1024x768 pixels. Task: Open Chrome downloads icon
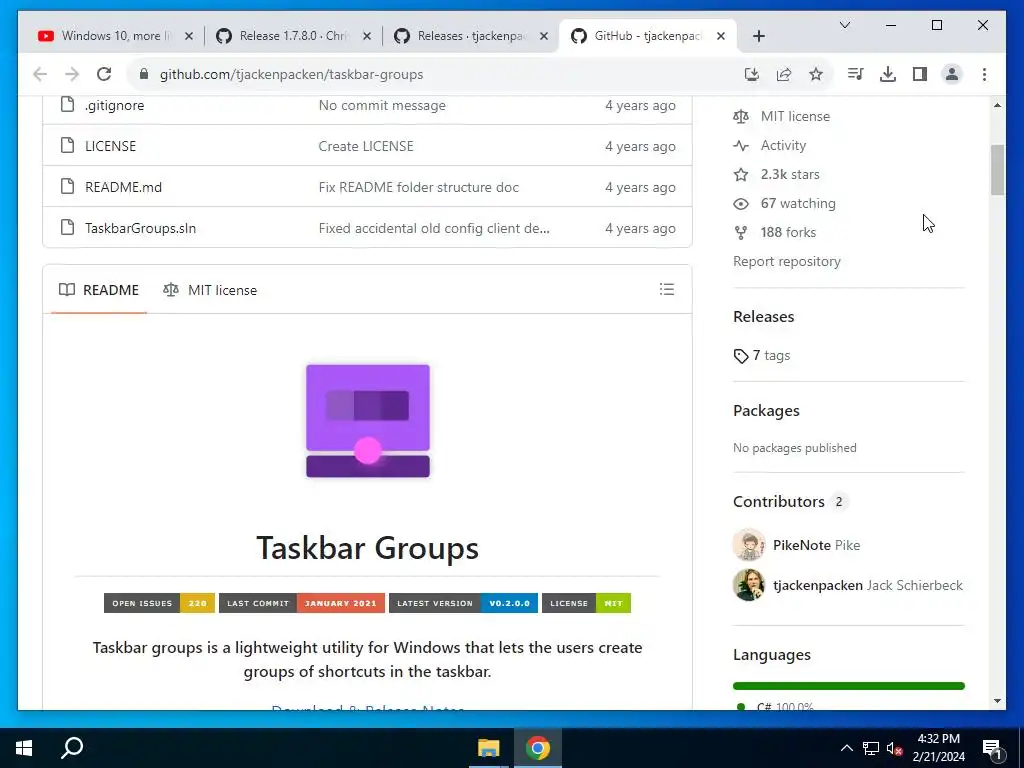pyautogui.click(x=888, y=74)
